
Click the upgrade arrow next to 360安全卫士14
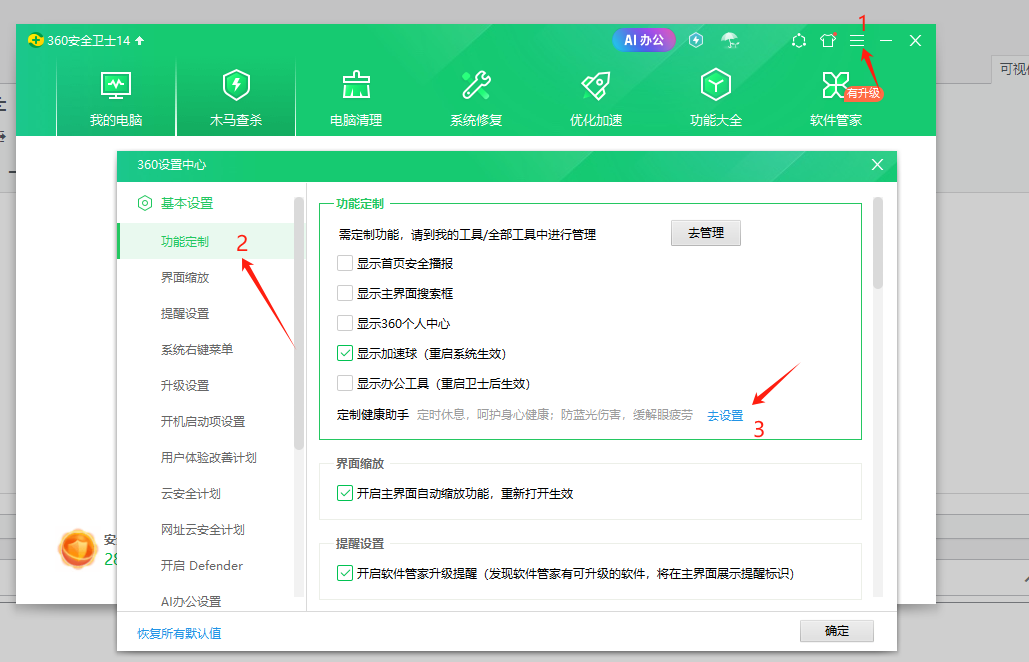(x=140, y=41)
